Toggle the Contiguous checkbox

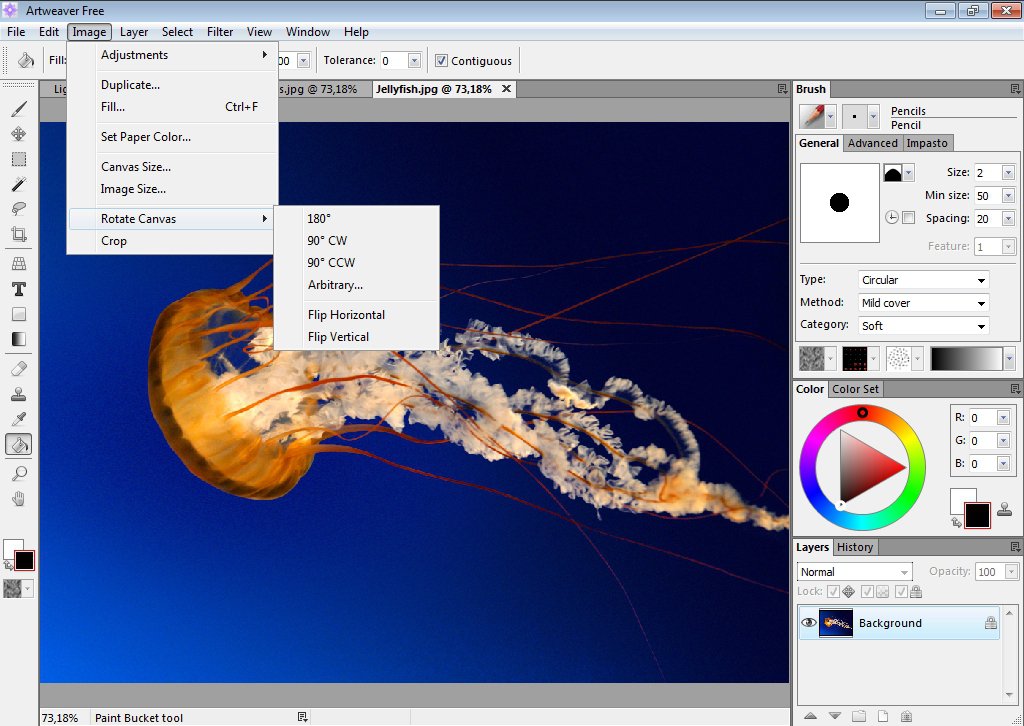441,60
